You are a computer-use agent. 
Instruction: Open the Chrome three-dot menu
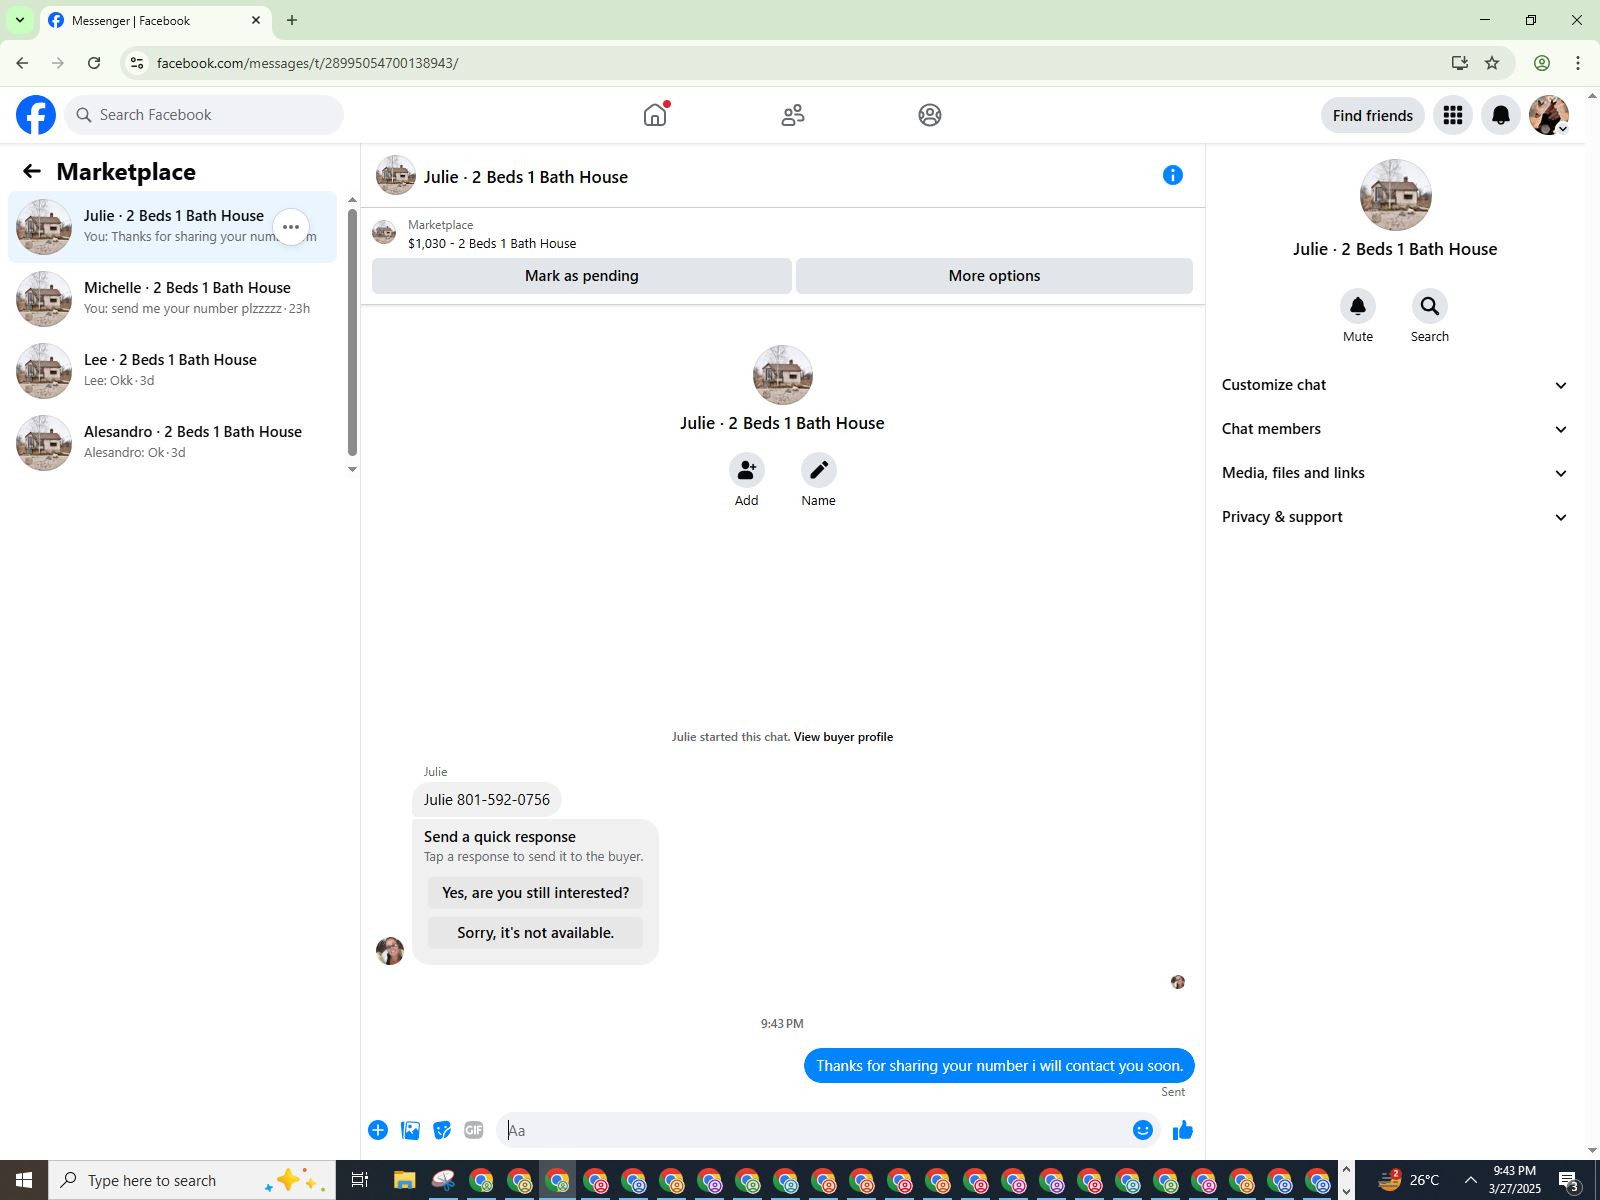(1578, 63)
